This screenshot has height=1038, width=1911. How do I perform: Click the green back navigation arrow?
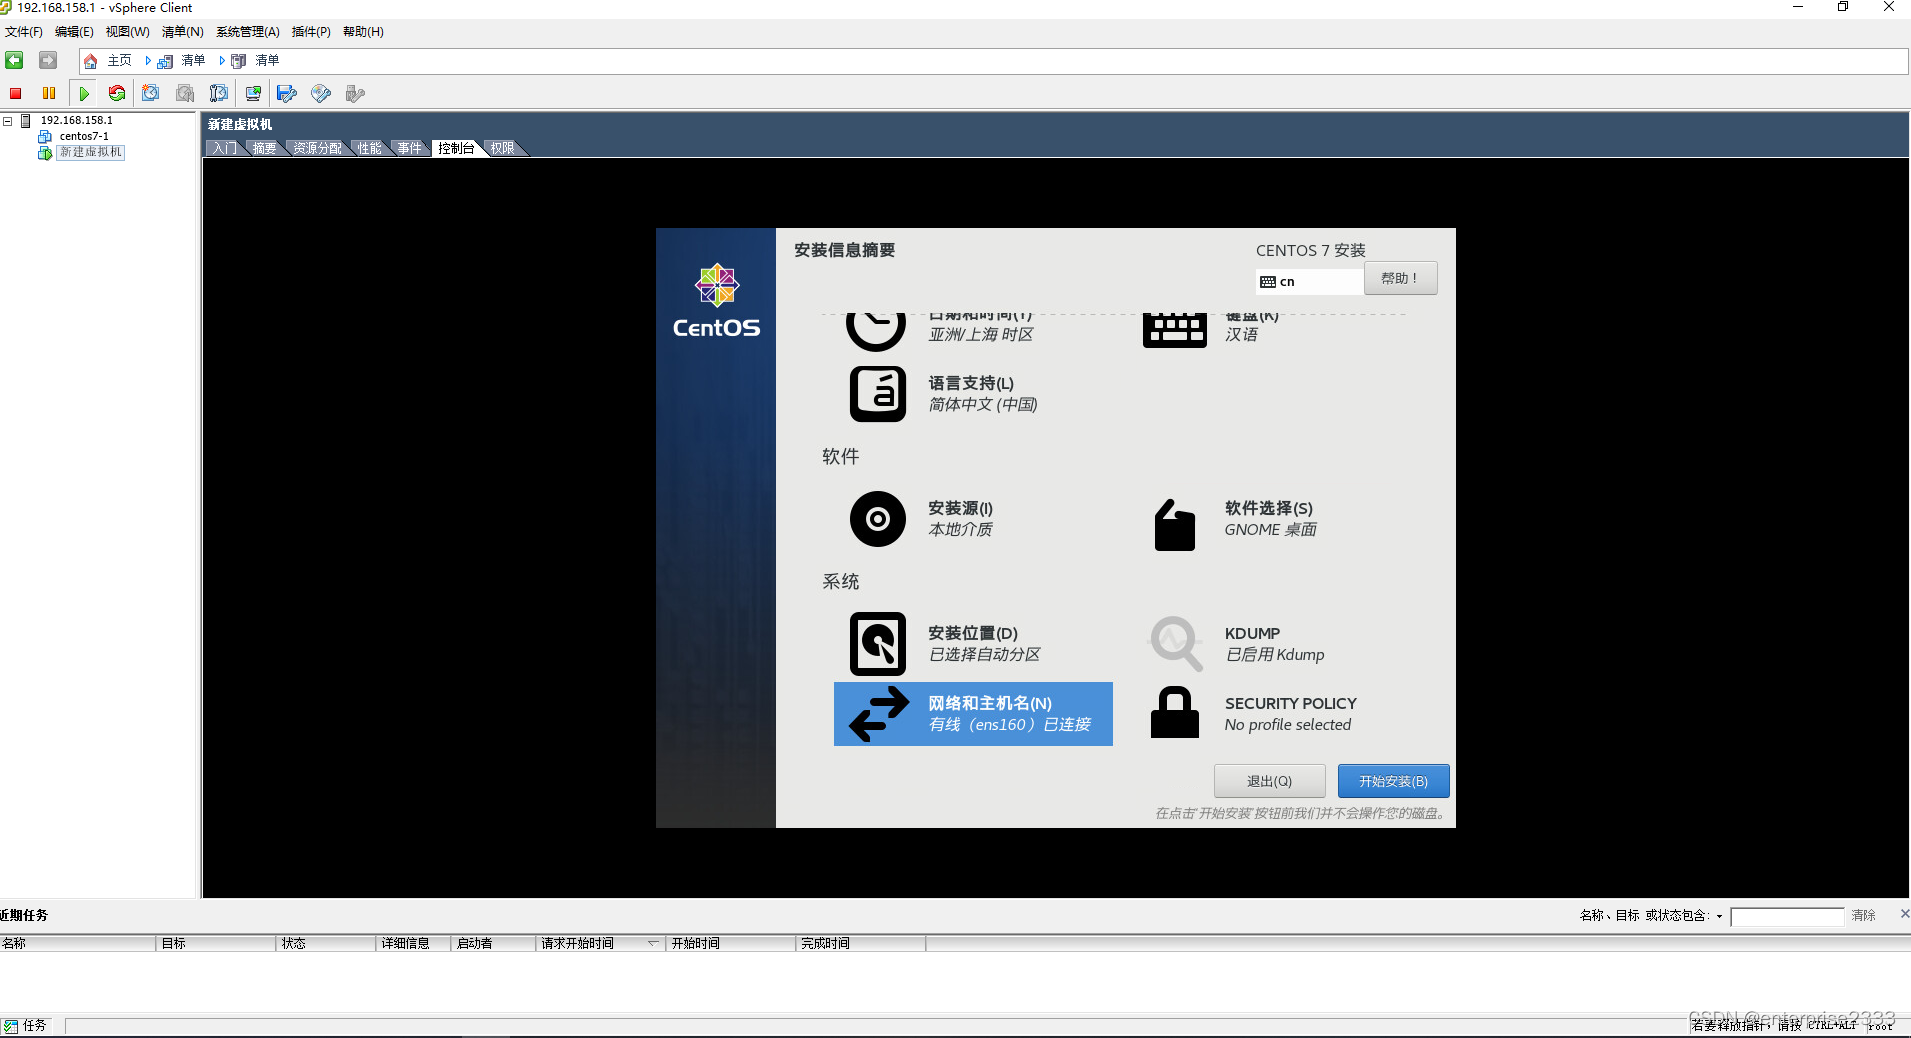pos(14,61)
